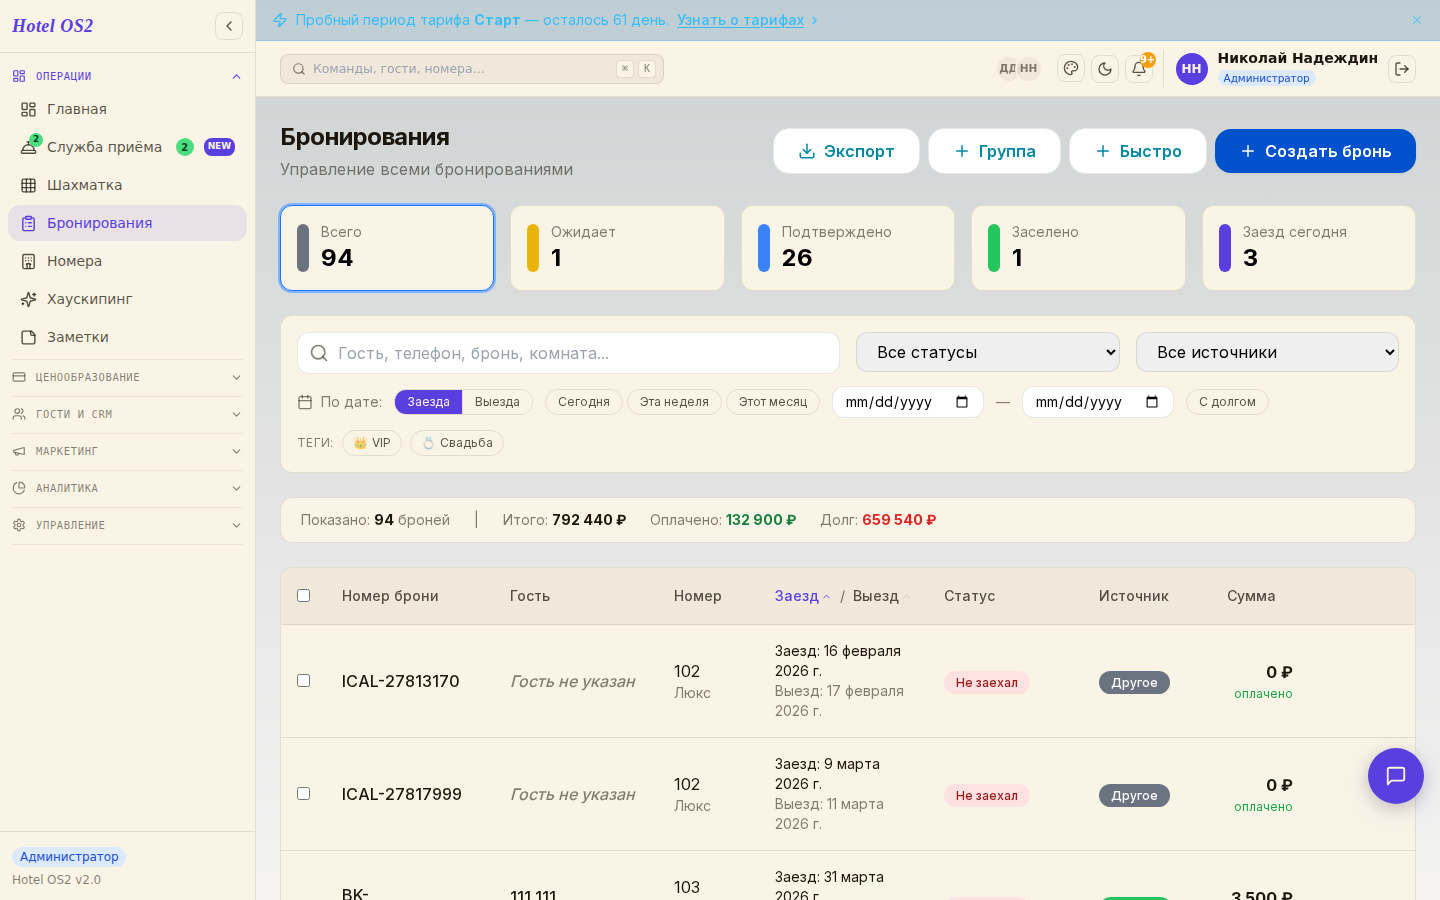Screen dimensions: 1440x900
Task: Apply the VIP tag filter
Action: 372,443
